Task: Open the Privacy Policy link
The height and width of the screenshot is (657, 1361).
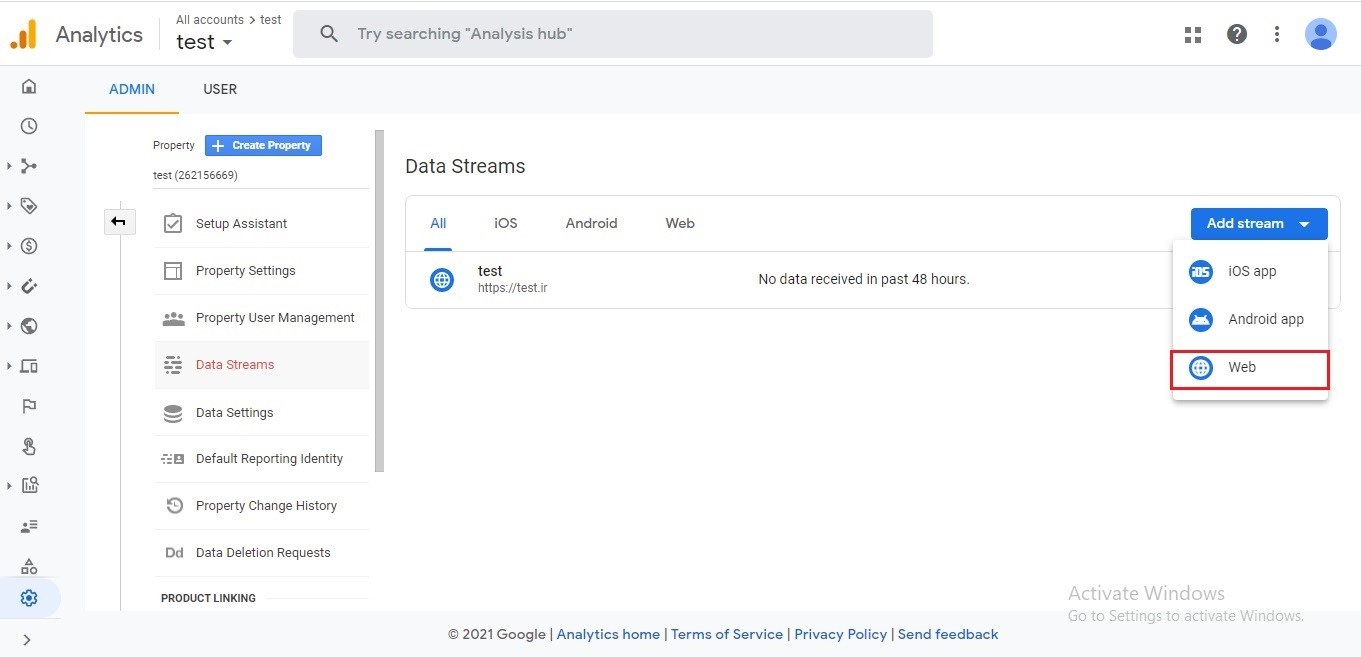Action: (x=840, y=634)
